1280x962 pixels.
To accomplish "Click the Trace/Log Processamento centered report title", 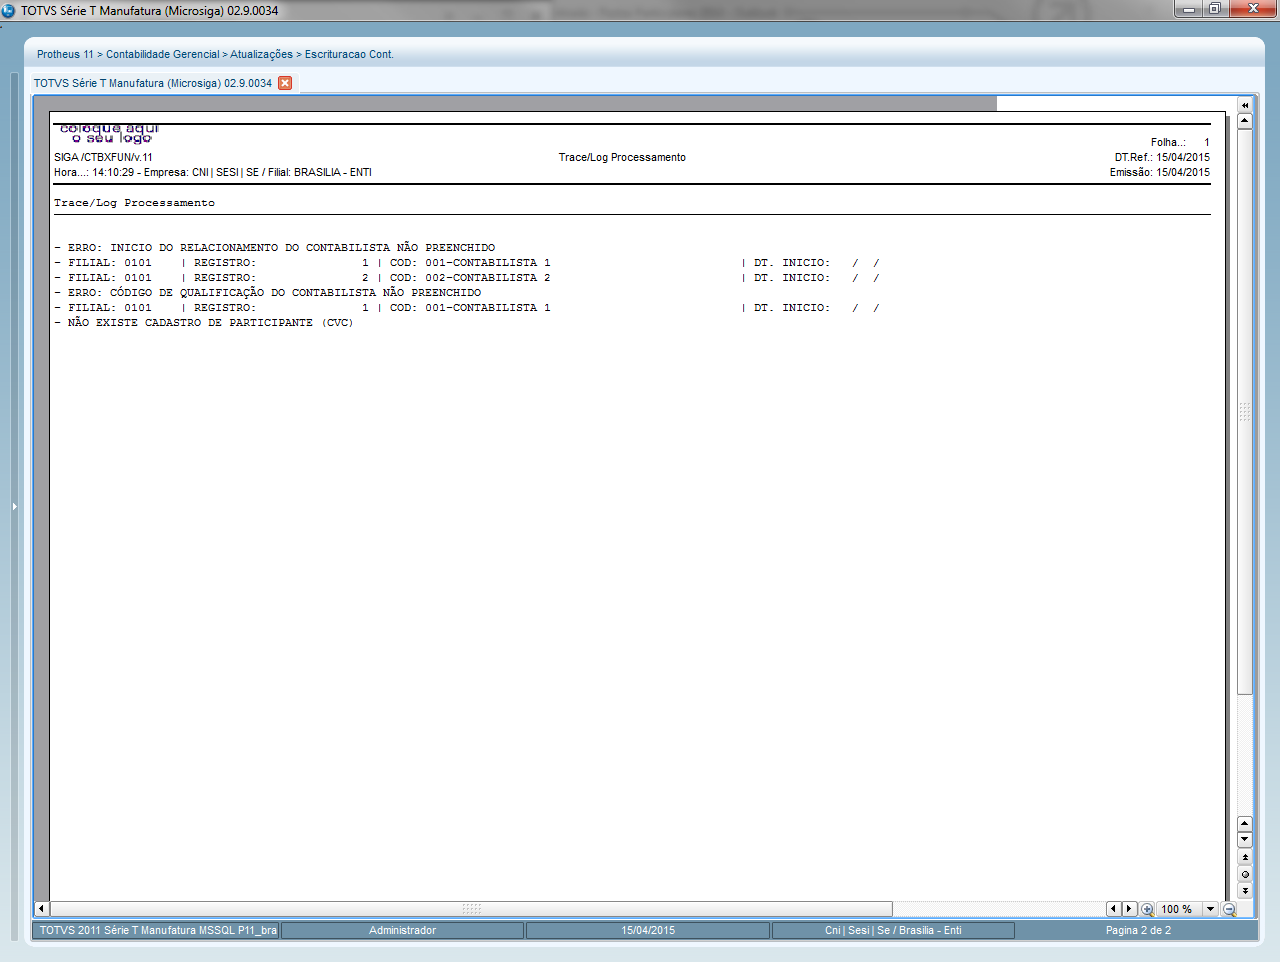I will 622,157.
